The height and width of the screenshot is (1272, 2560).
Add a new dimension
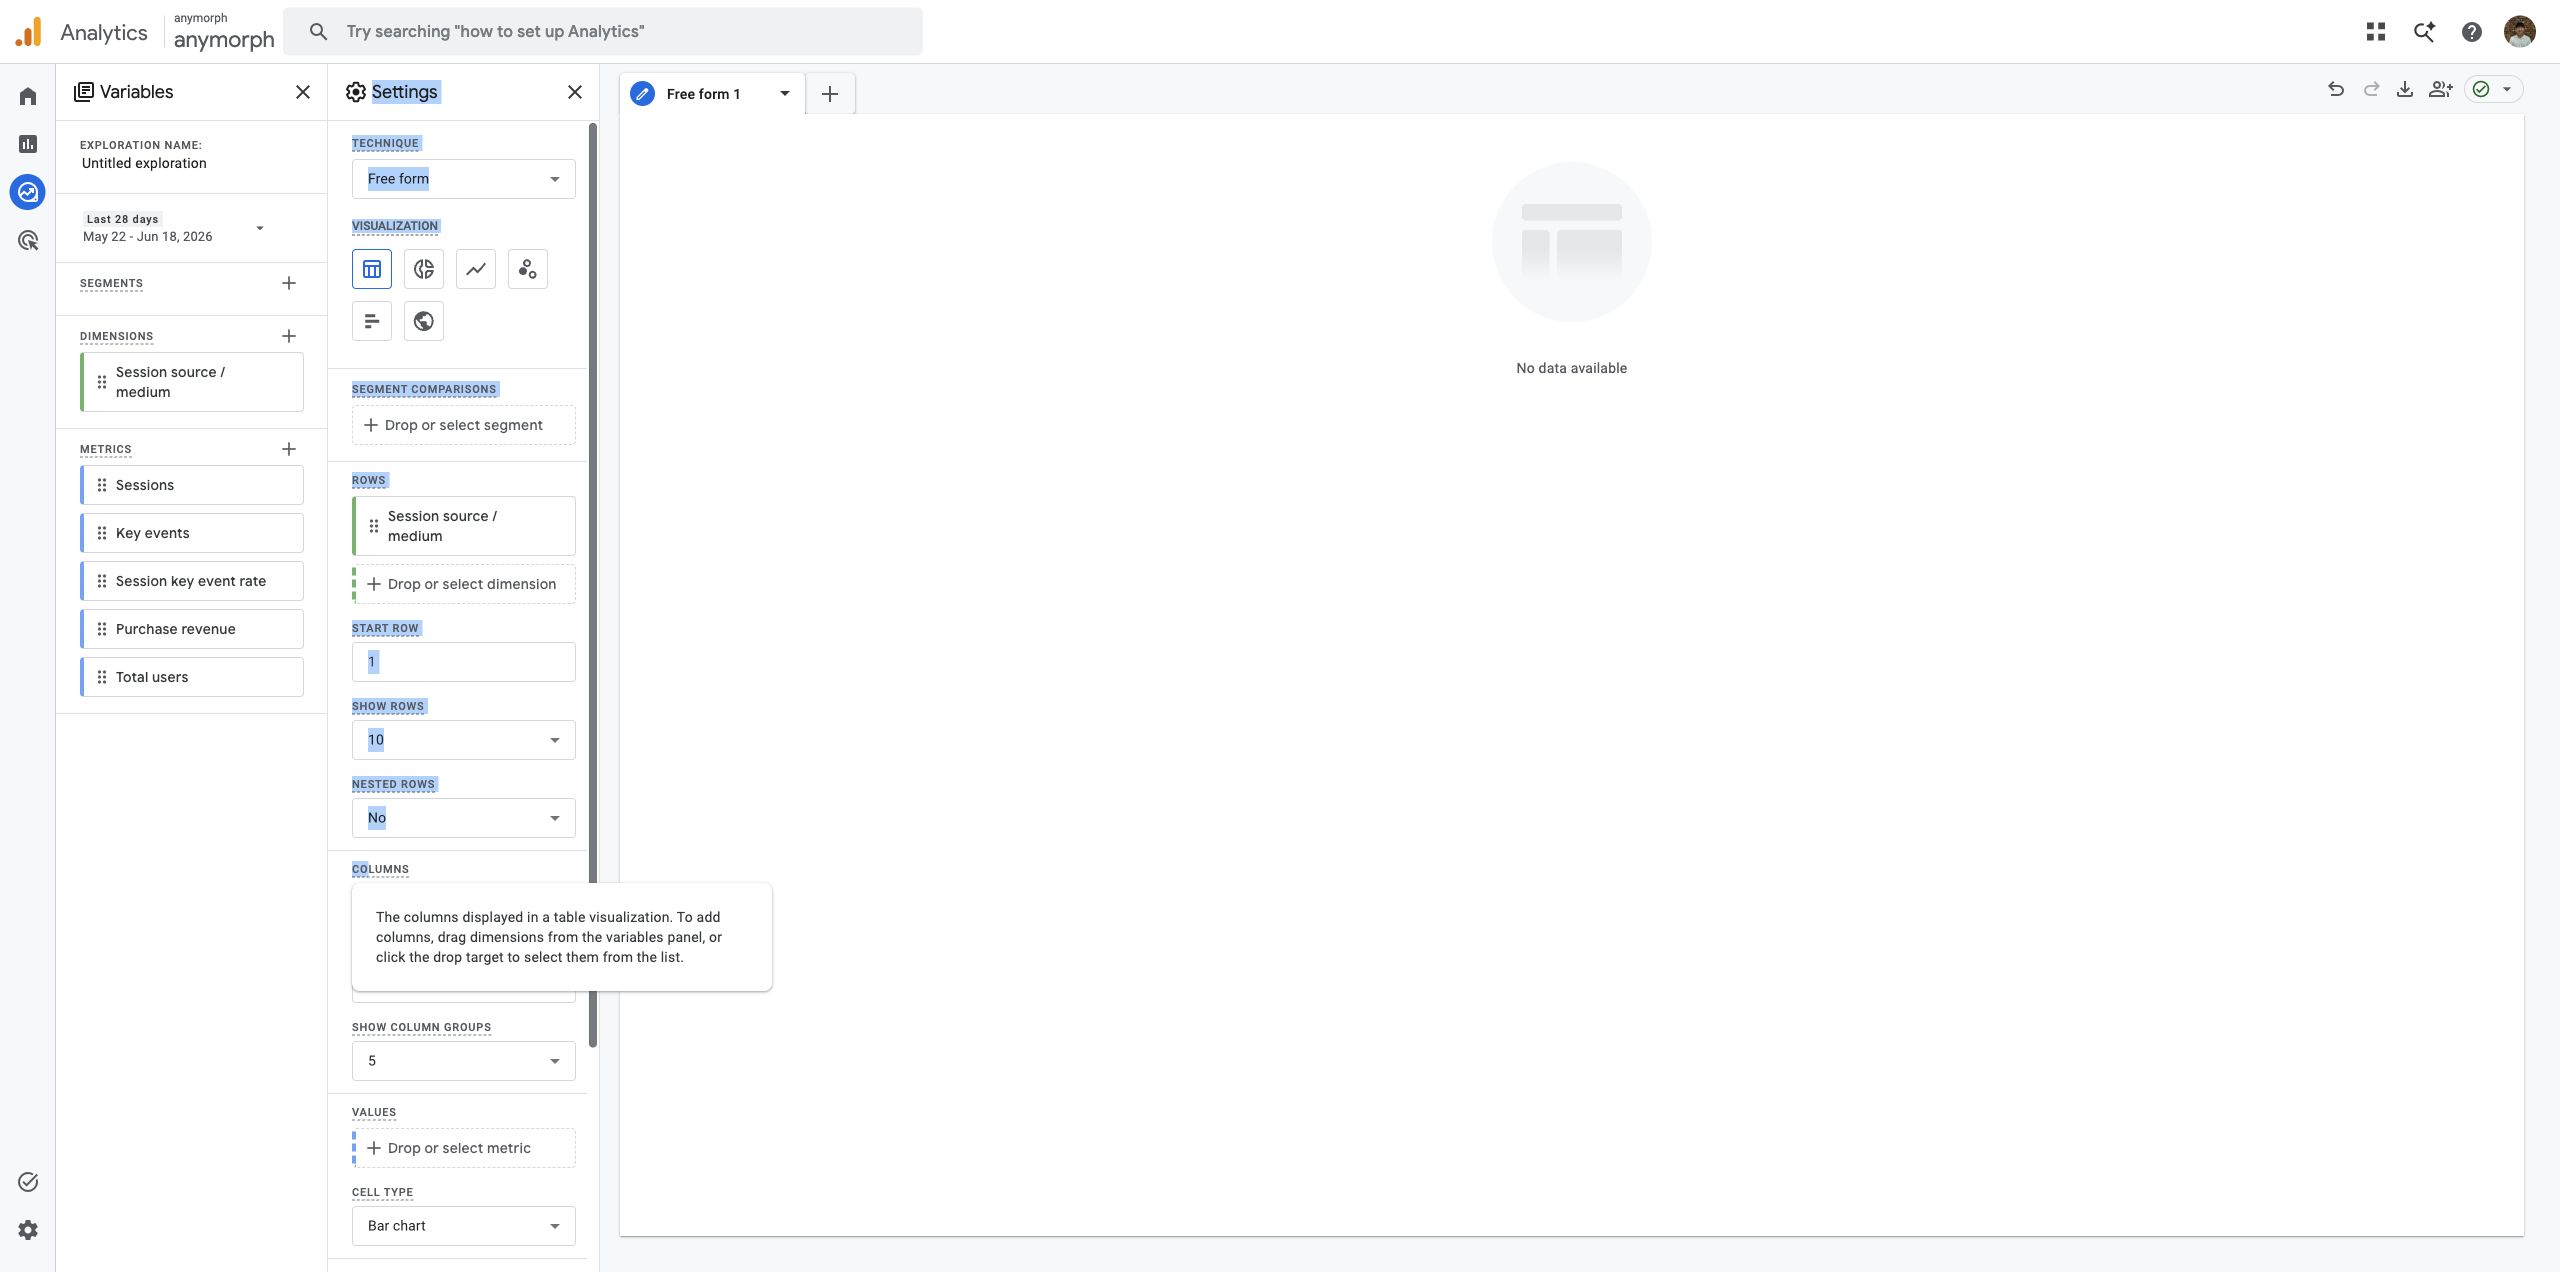pyautogui.click(x=289, y=336)
